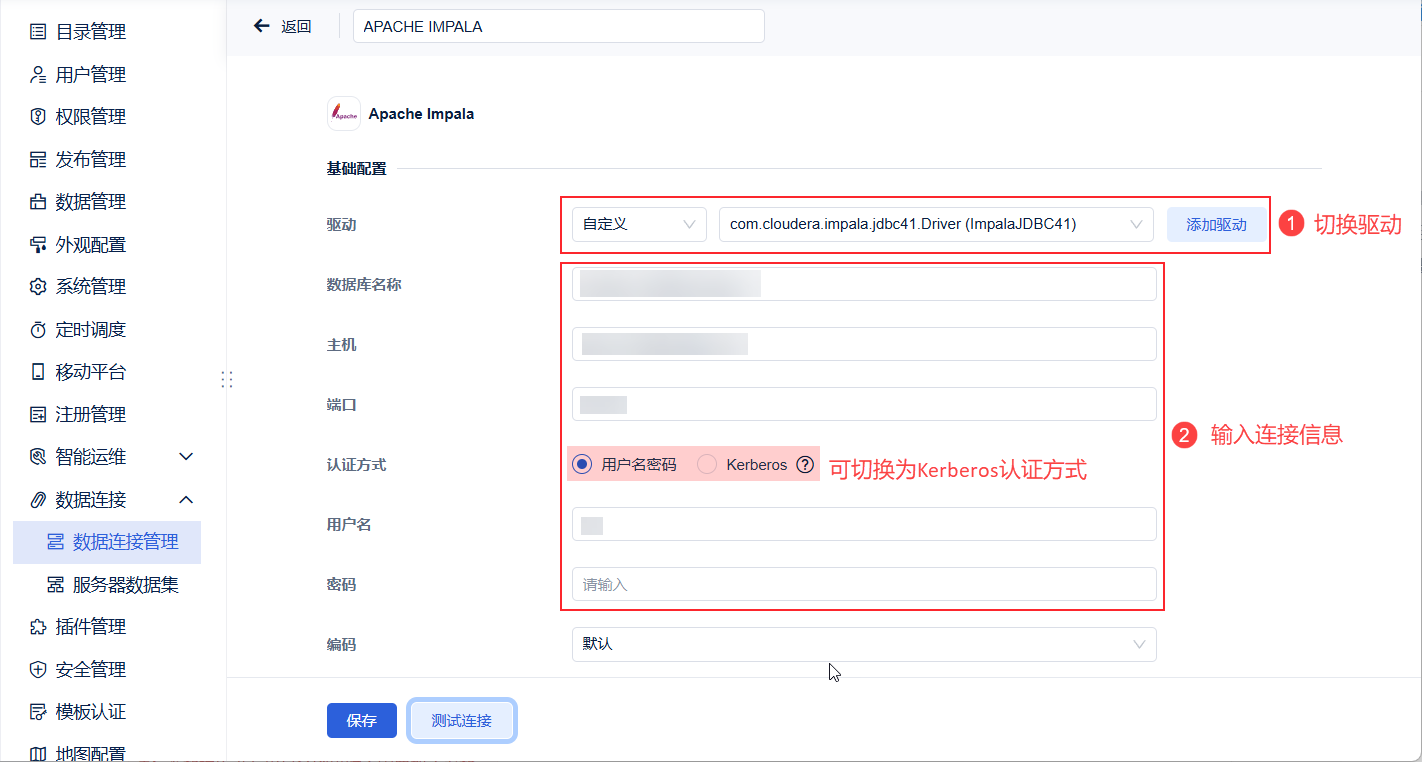Viewport: 1422px width, 762px height.
Task: Click the 模板认证 sidebar icon
Action: tap(38, 712)
